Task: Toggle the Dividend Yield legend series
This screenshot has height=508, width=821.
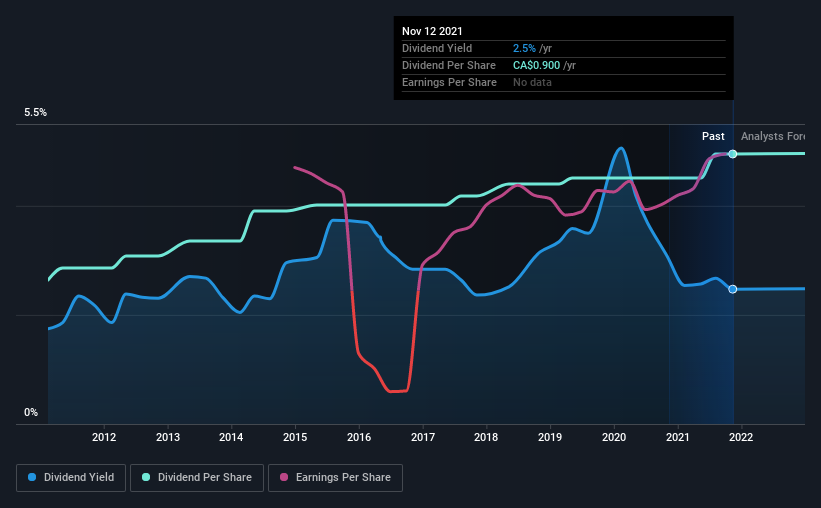Action: tap(71, 478)
